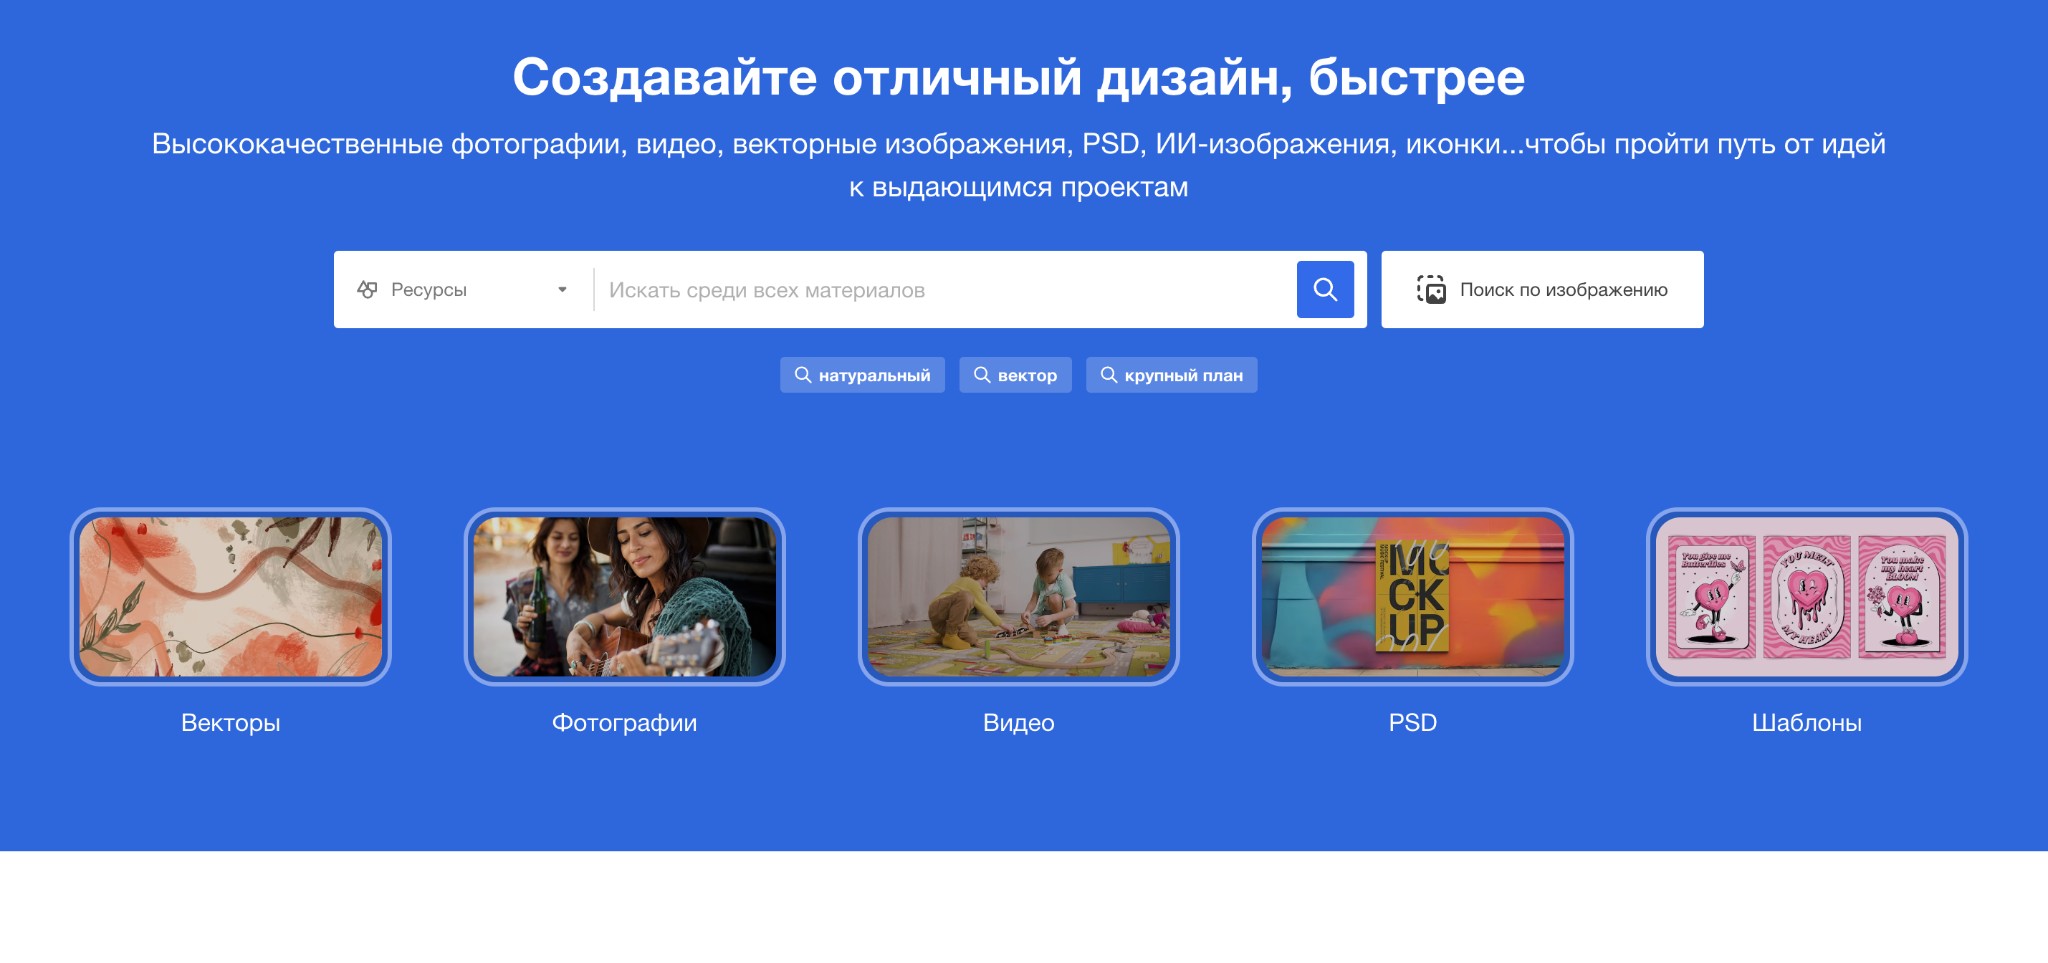Go to the Шаблоны label link
The height and width of the screenshot is (963, 2048).
(1807, 723)
